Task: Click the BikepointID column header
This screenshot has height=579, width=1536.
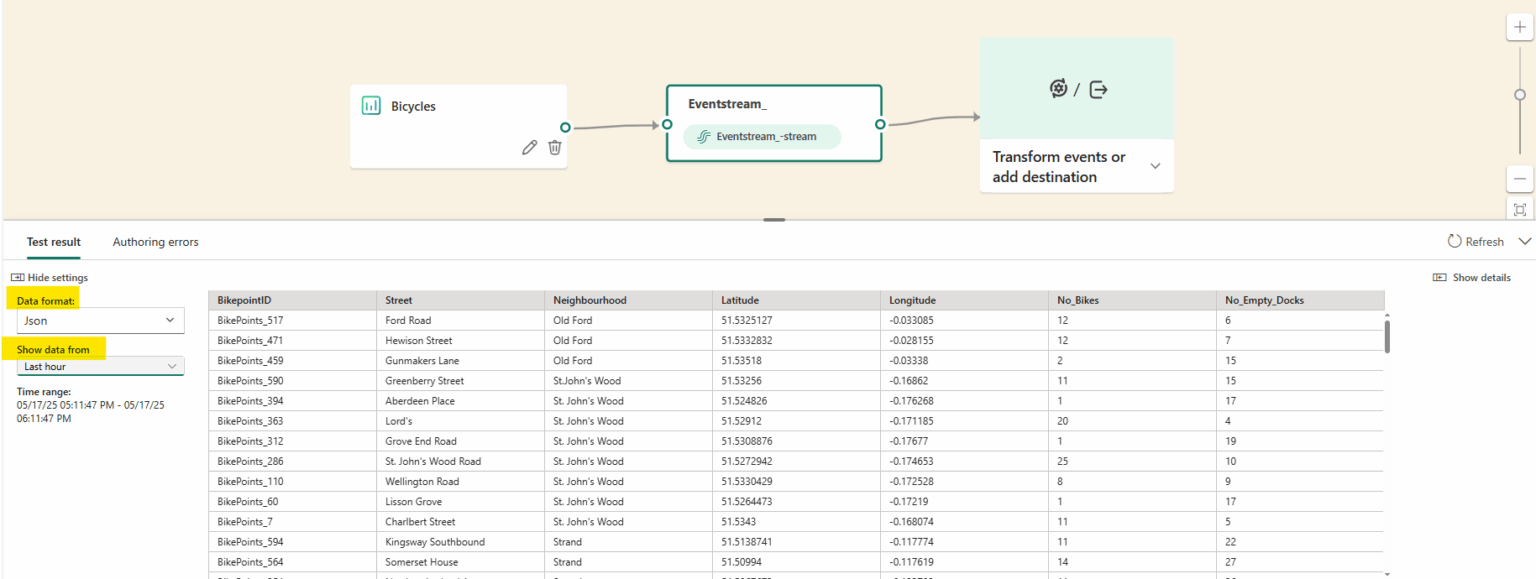Action: click(293, 300)
